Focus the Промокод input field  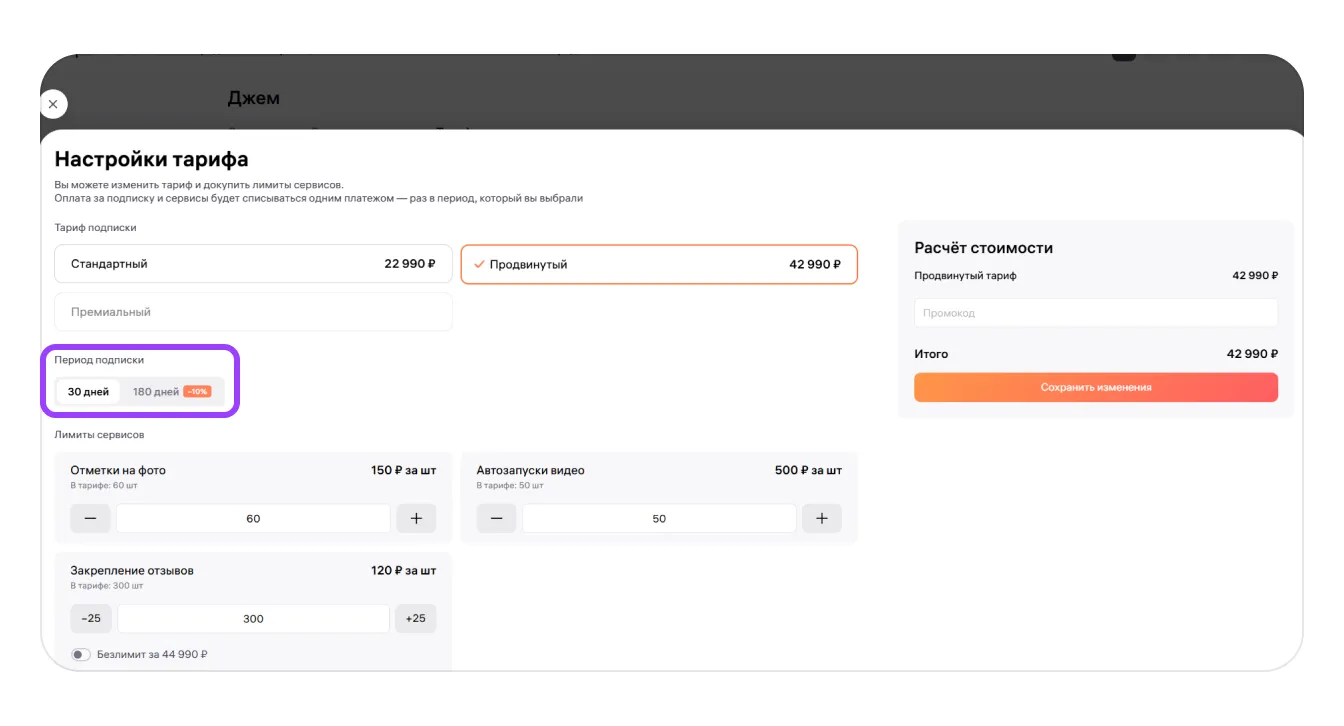pos(1096,313)
